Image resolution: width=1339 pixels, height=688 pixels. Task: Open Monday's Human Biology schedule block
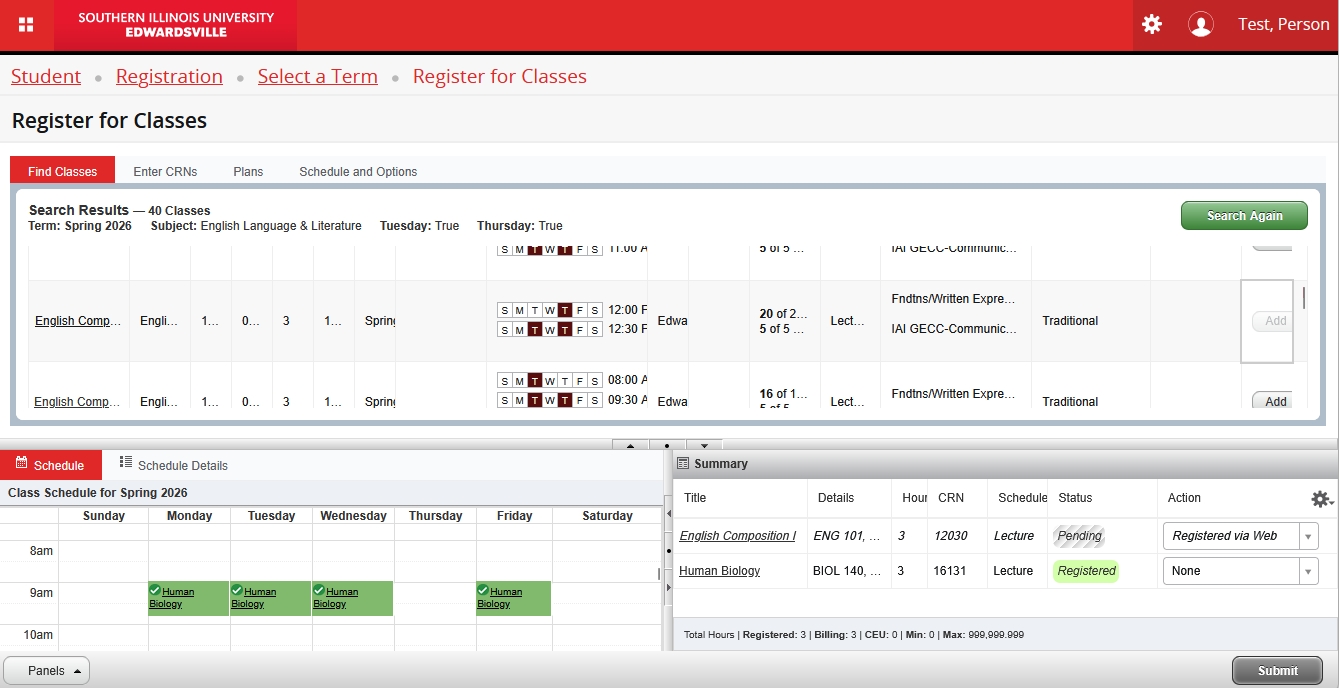tap(189, 598)
